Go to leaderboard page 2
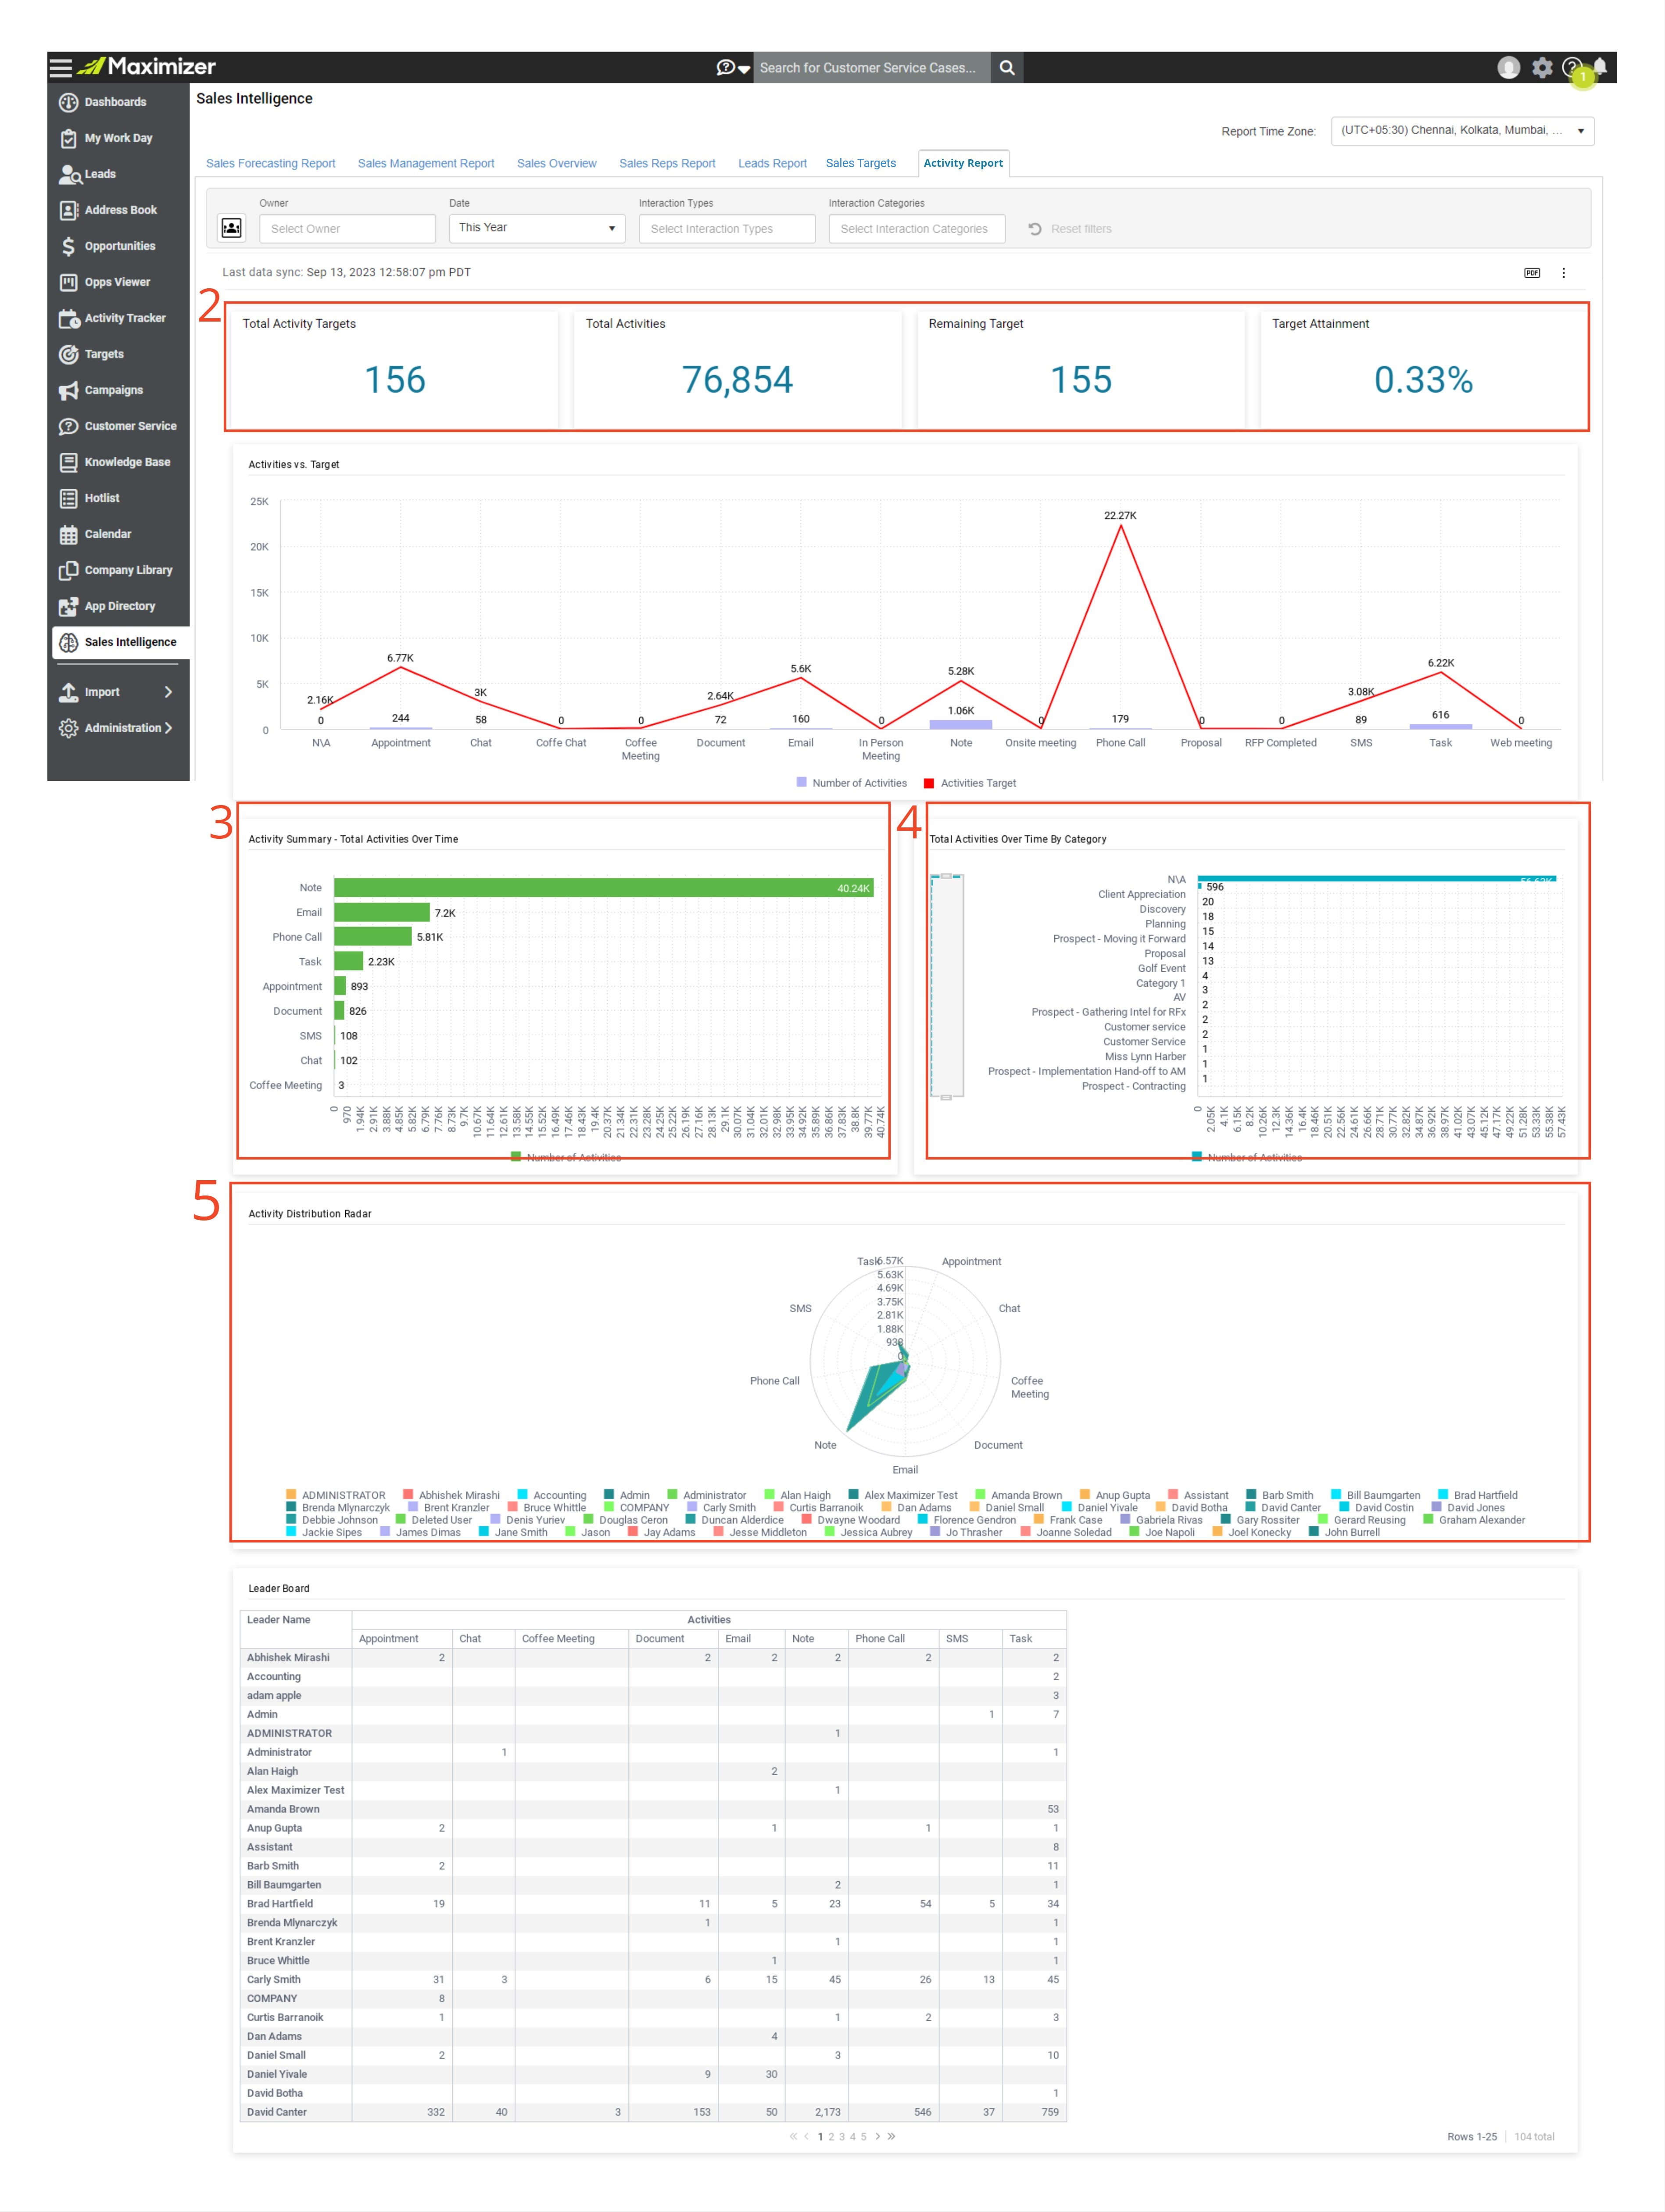1665x2212 pixels. (830, 2137)
